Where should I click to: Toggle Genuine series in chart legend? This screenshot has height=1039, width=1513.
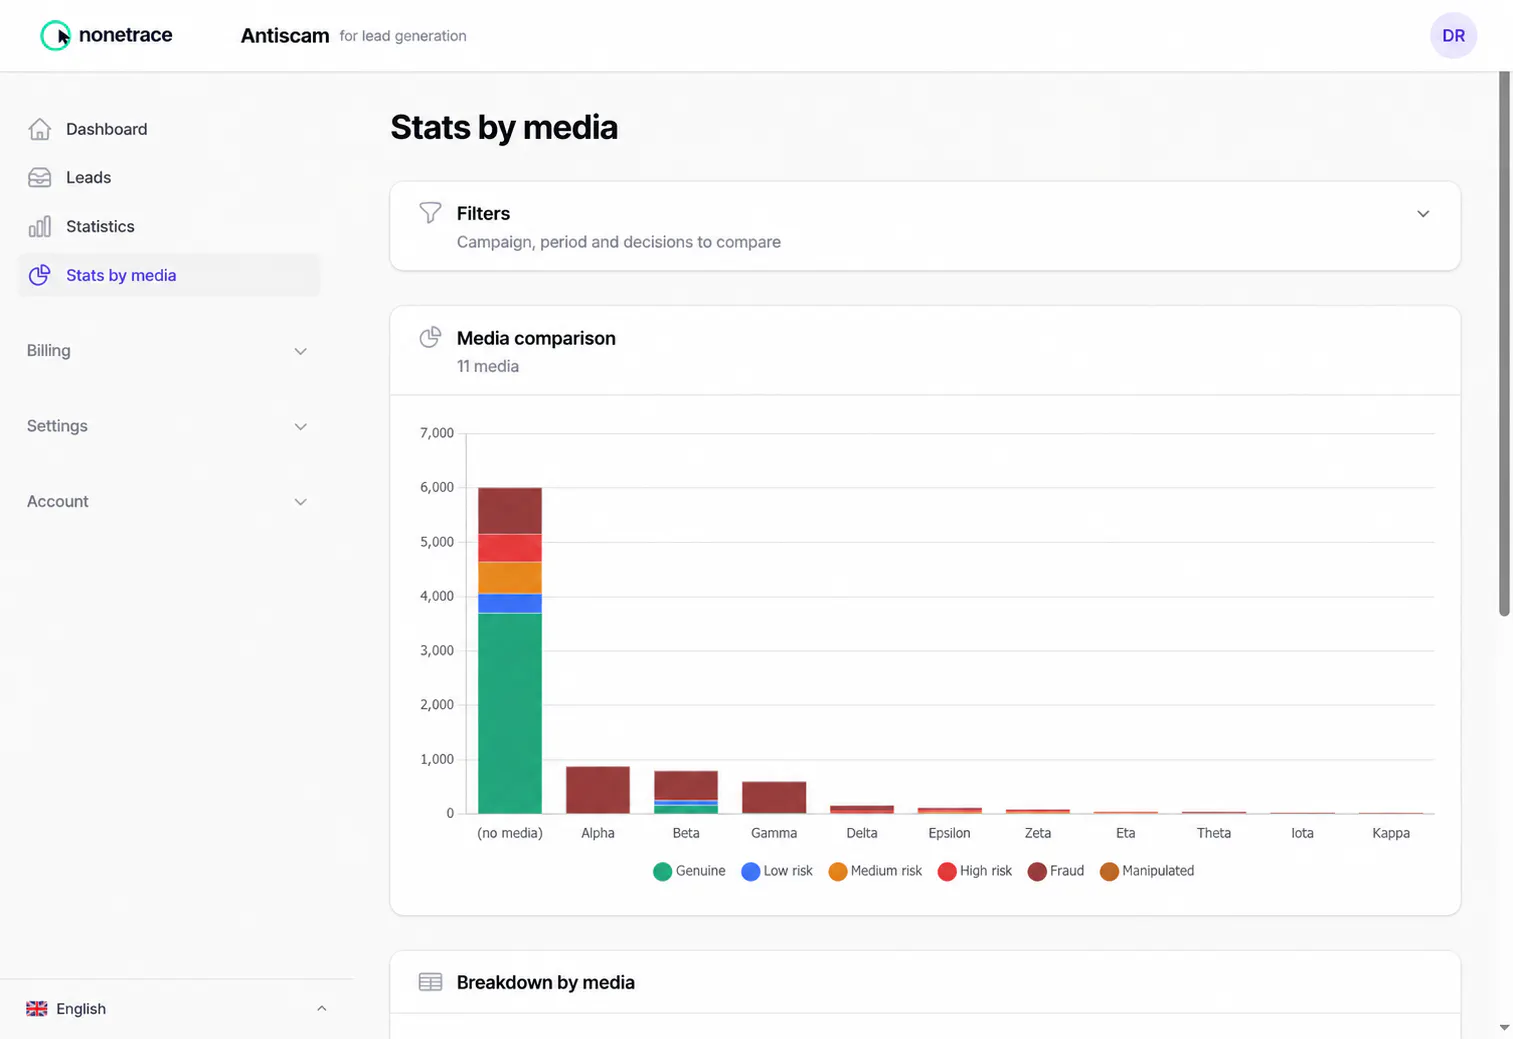tap(689, 871)
